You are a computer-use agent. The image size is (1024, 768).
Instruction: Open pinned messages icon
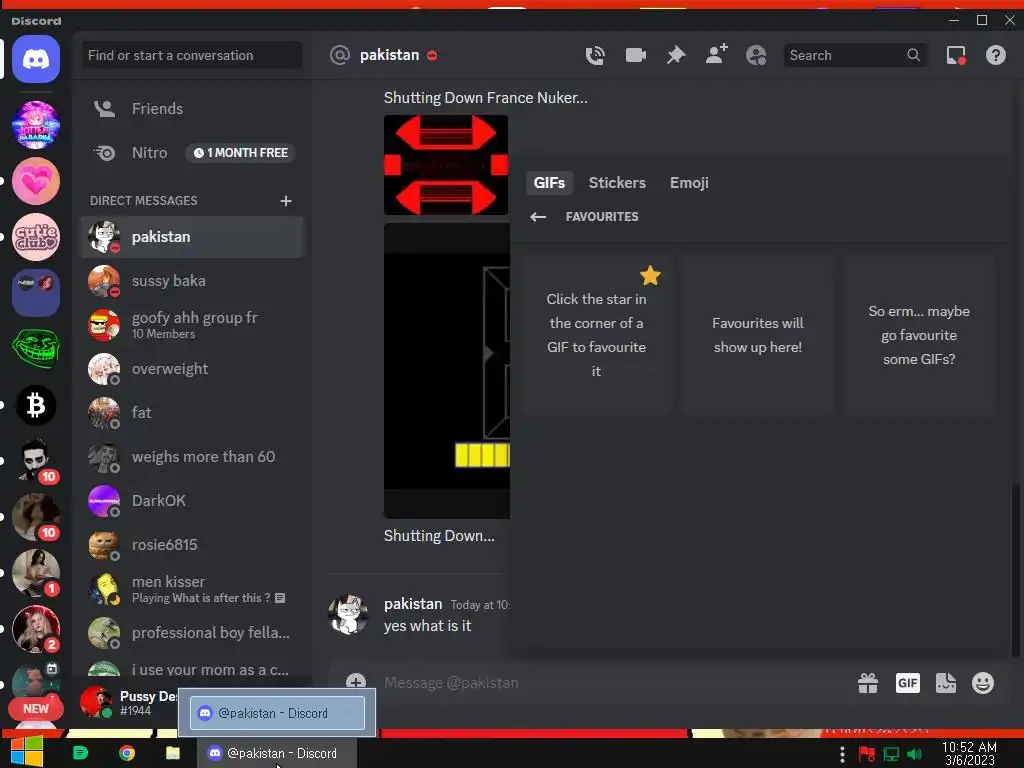pyautogui.click(x=676, y=56)
